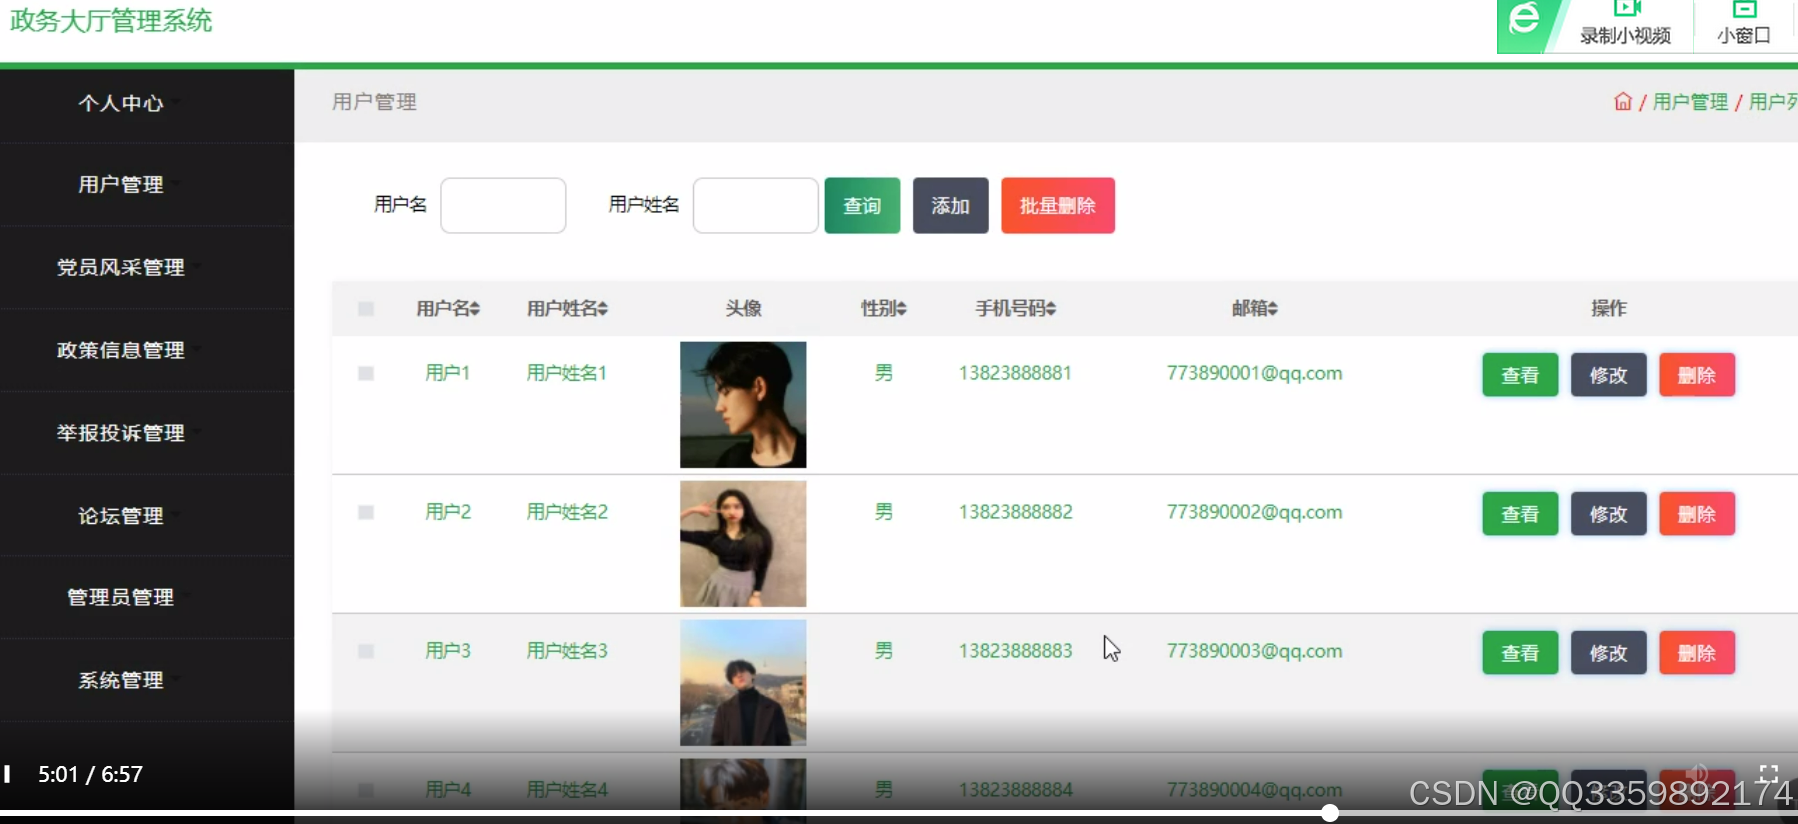The width and height of the screenshot is (1798, 824).
Task: Sort the table by 用户名 column
Action: [448, 309]
